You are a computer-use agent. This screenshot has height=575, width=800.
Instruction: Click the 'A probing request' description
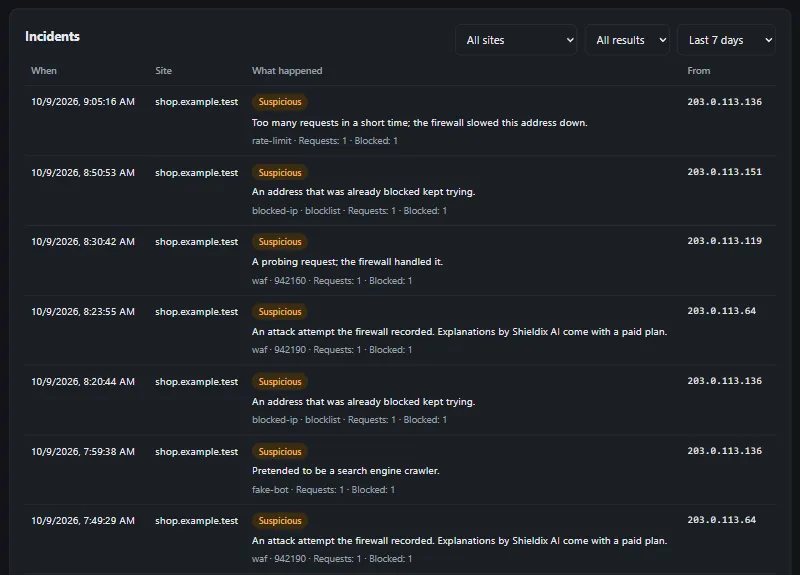tap(347, 262)
